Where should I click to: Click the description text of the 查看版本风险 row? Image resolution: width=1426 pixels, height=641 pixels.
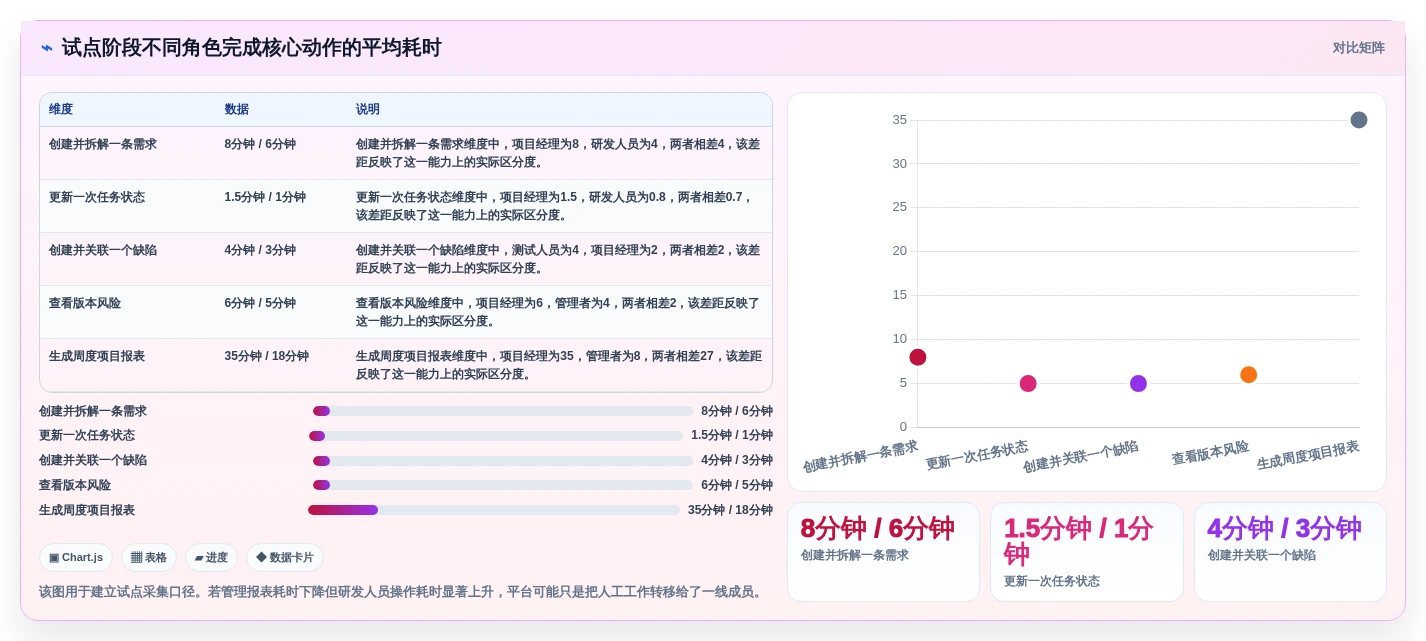coord(558,312)
